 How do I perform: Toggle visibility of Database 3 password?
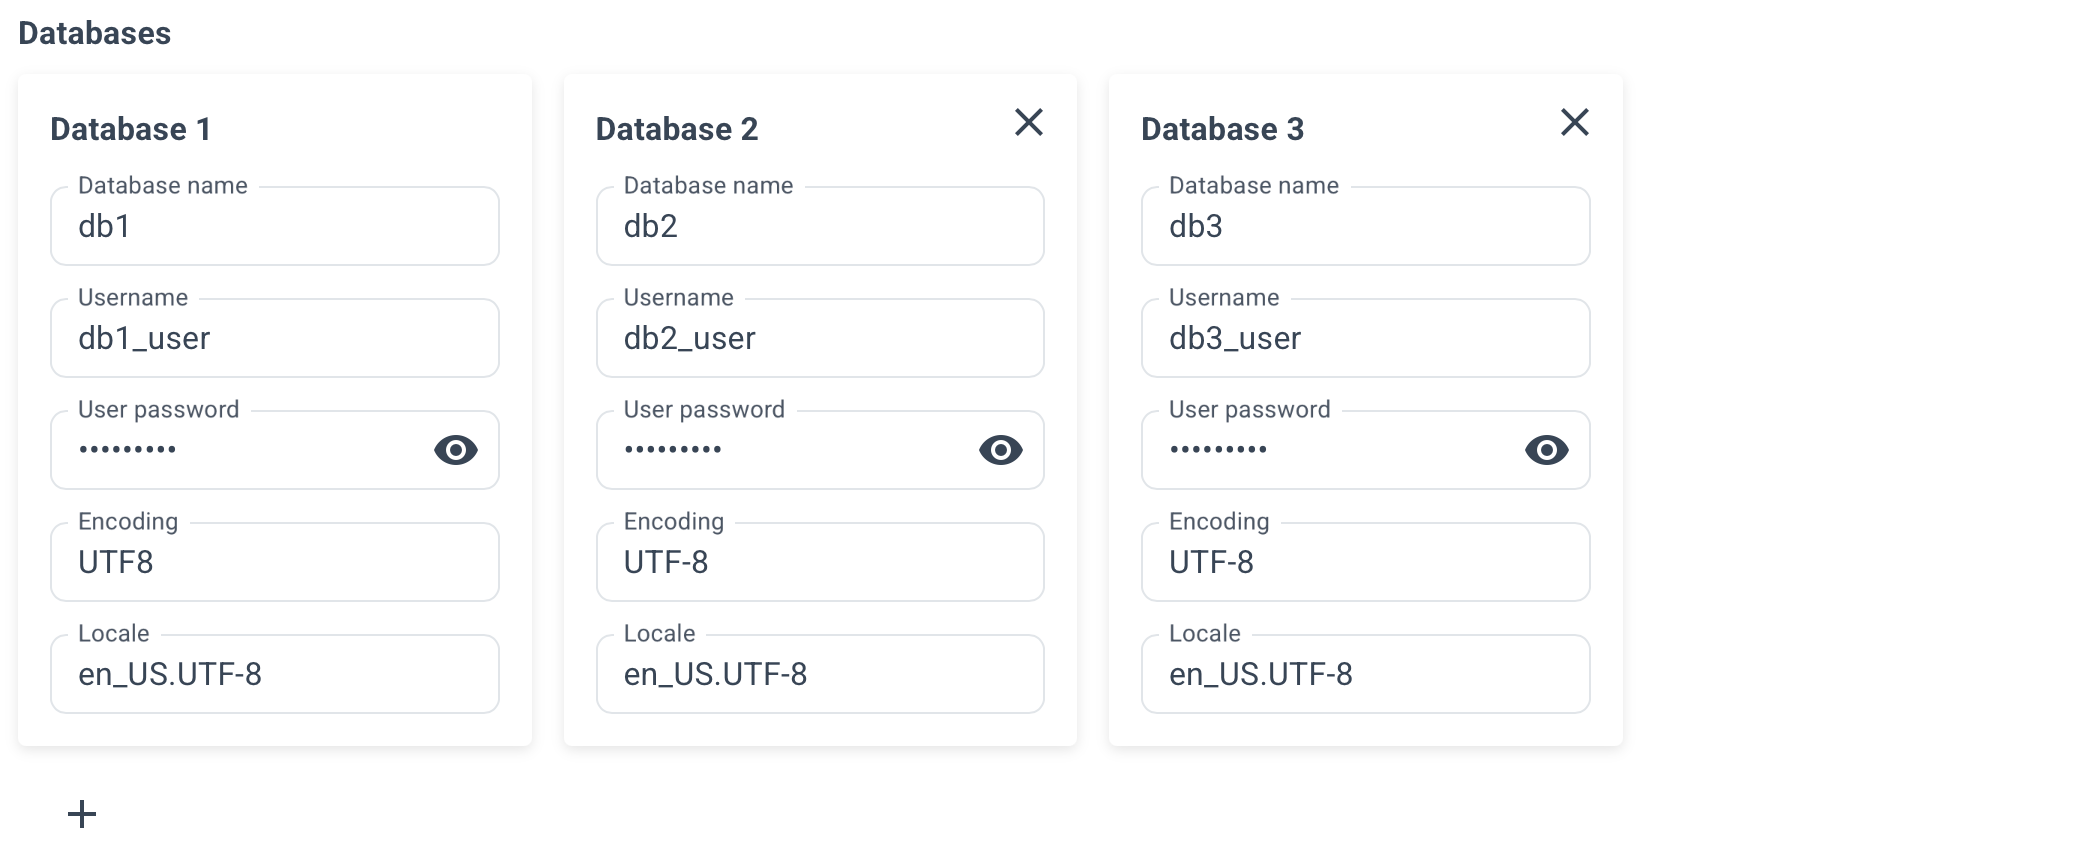[x=1545, y=450]
